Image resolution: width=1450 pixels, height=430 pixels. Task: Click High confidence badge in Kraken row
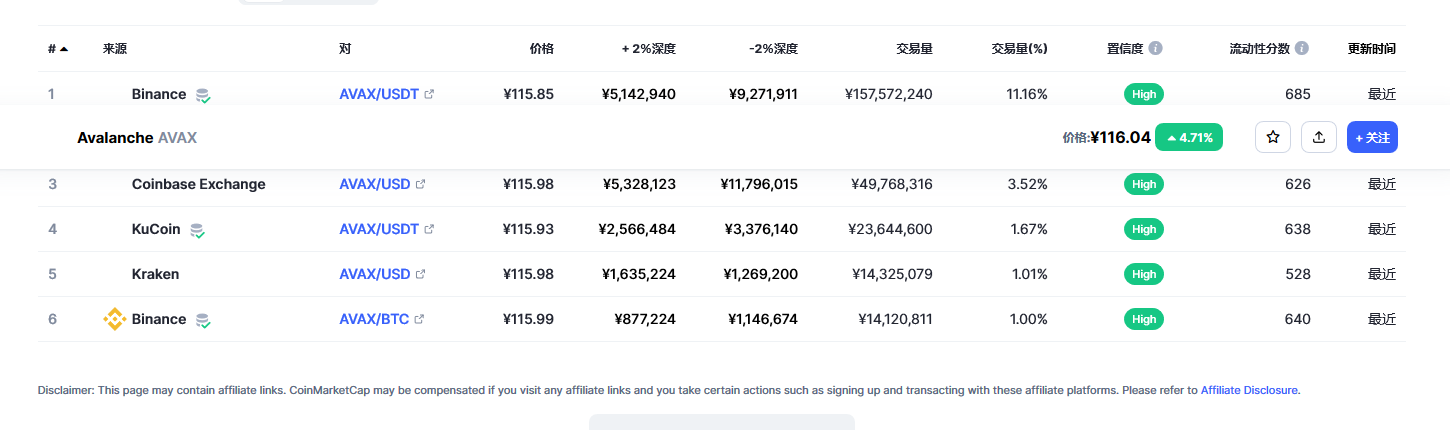[1144, 274]
